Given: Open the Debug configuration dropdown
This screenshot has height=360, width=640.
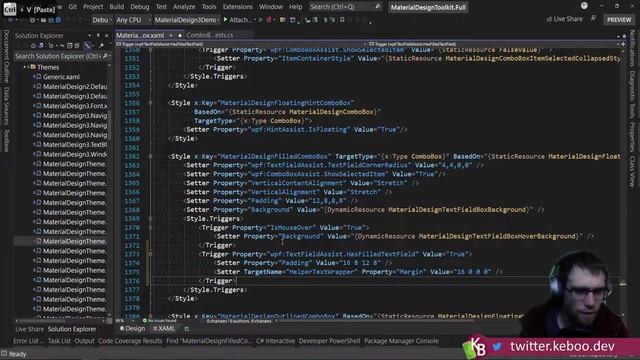Looking at the screenshot, I should coord(102,20).
